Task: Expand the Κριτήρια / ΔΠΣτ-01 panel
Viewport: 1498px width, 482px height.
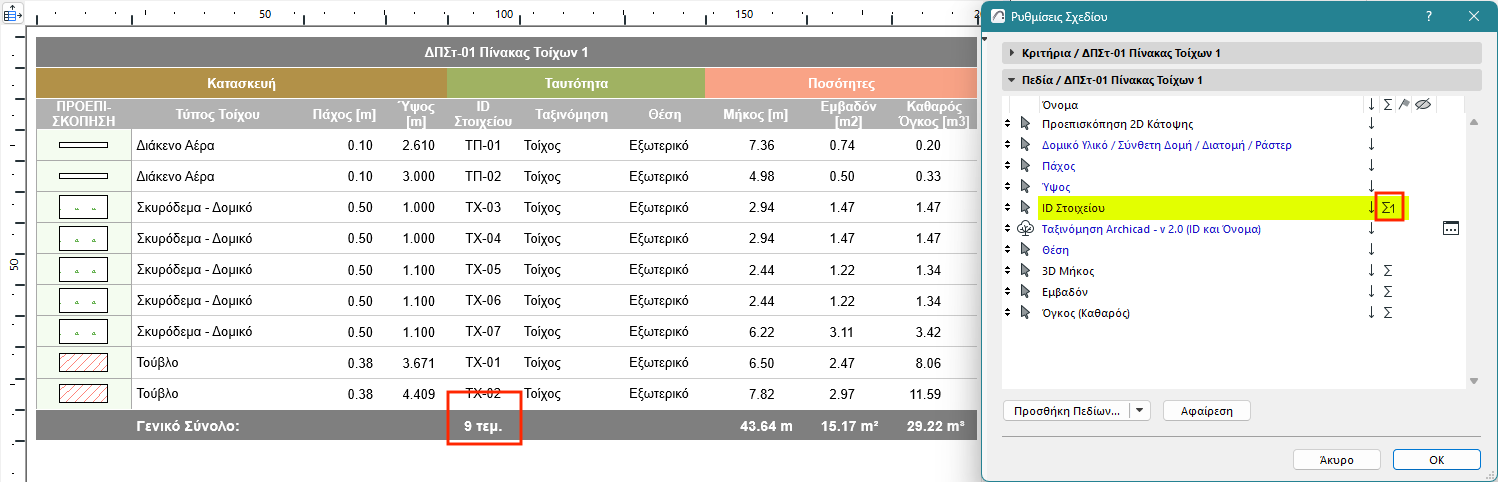Action: point(1011,53)
